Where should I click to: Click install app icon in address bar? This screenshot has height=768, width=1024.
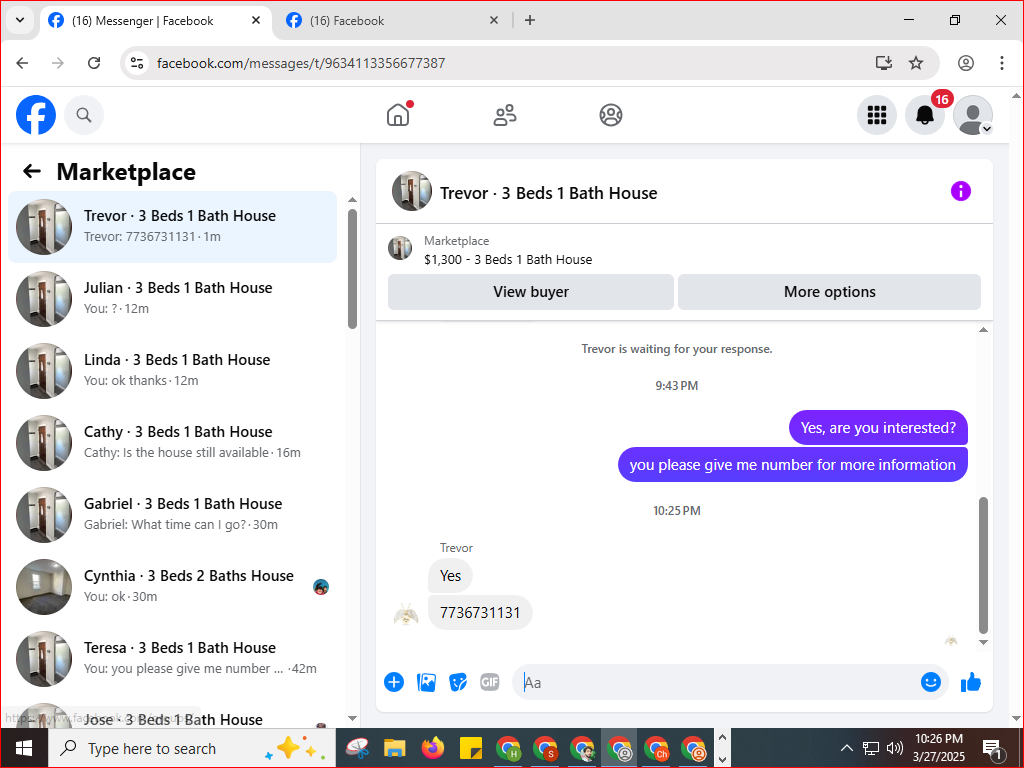click(884, 63)
